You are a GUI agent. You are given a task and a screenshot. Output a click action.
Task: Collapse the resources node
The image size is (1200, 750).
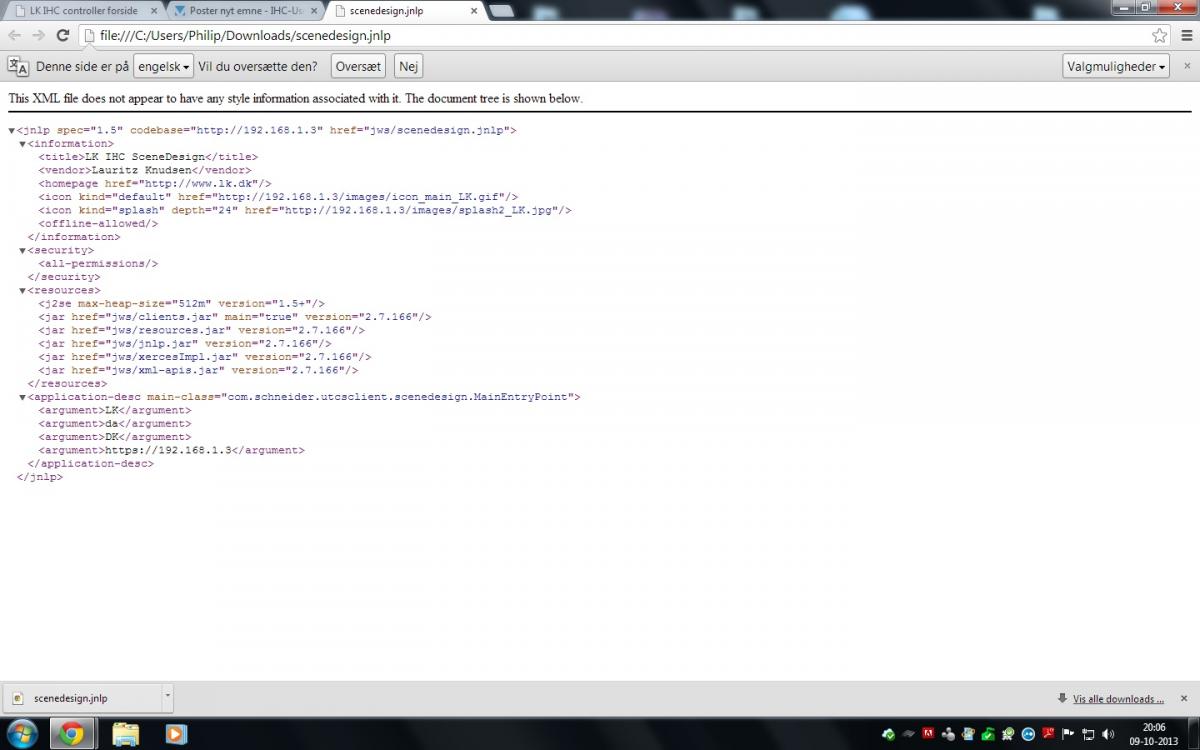[22, 291]
